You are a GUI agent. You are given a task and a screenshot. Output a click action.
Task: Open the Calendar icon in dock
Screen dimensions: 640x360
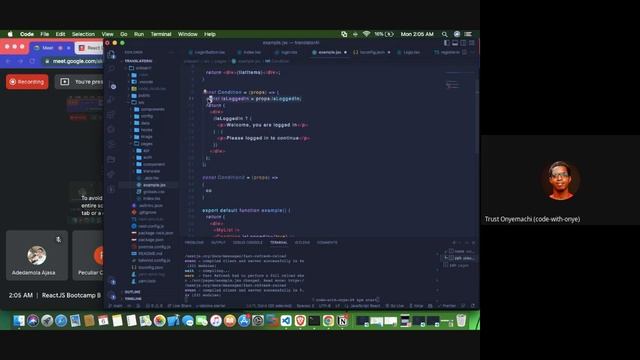pyautogui.click(x=103, y=321)
